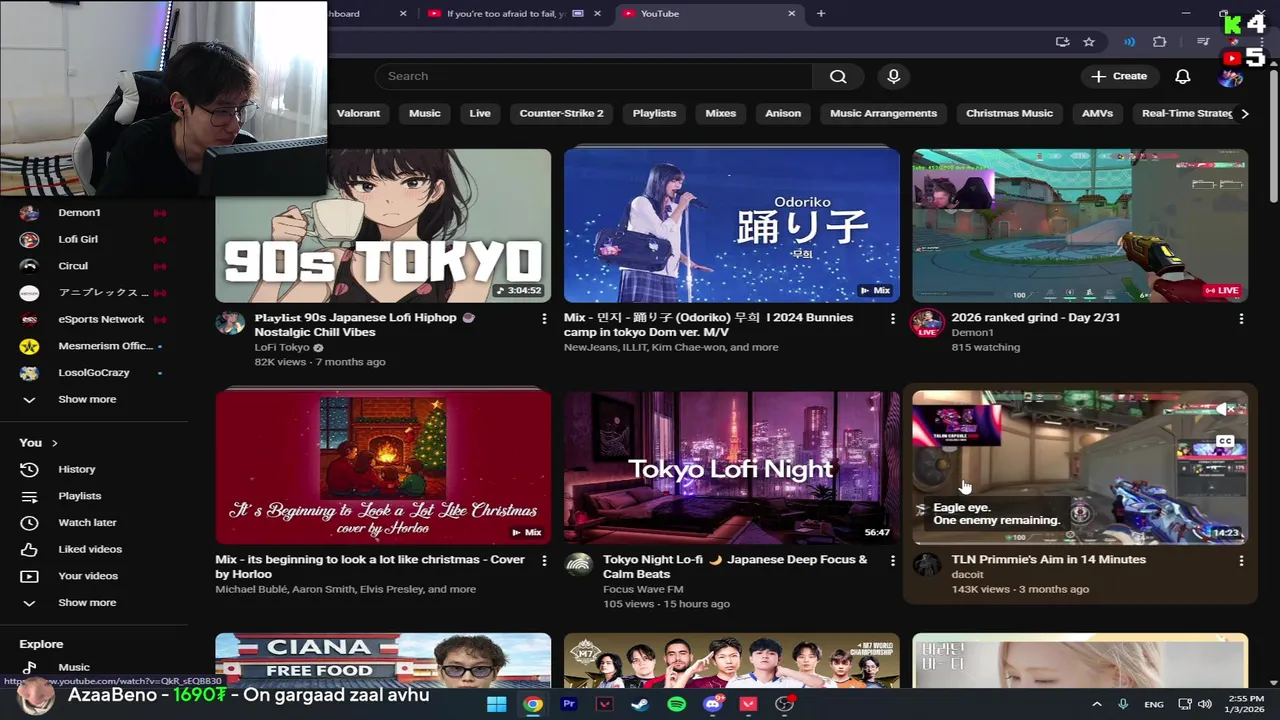Click the Windows Start button
This screenshot has height=720, width=1280.
[497, 704]
